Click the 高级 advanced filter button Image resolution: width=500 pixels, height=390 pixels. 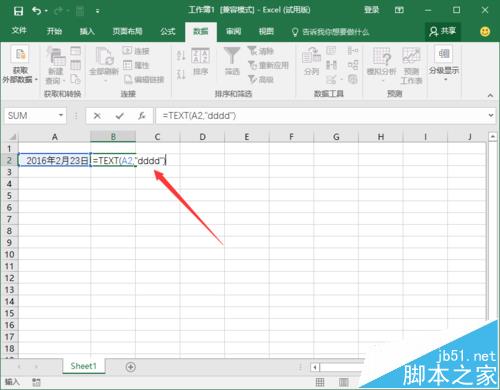point(261,79)
